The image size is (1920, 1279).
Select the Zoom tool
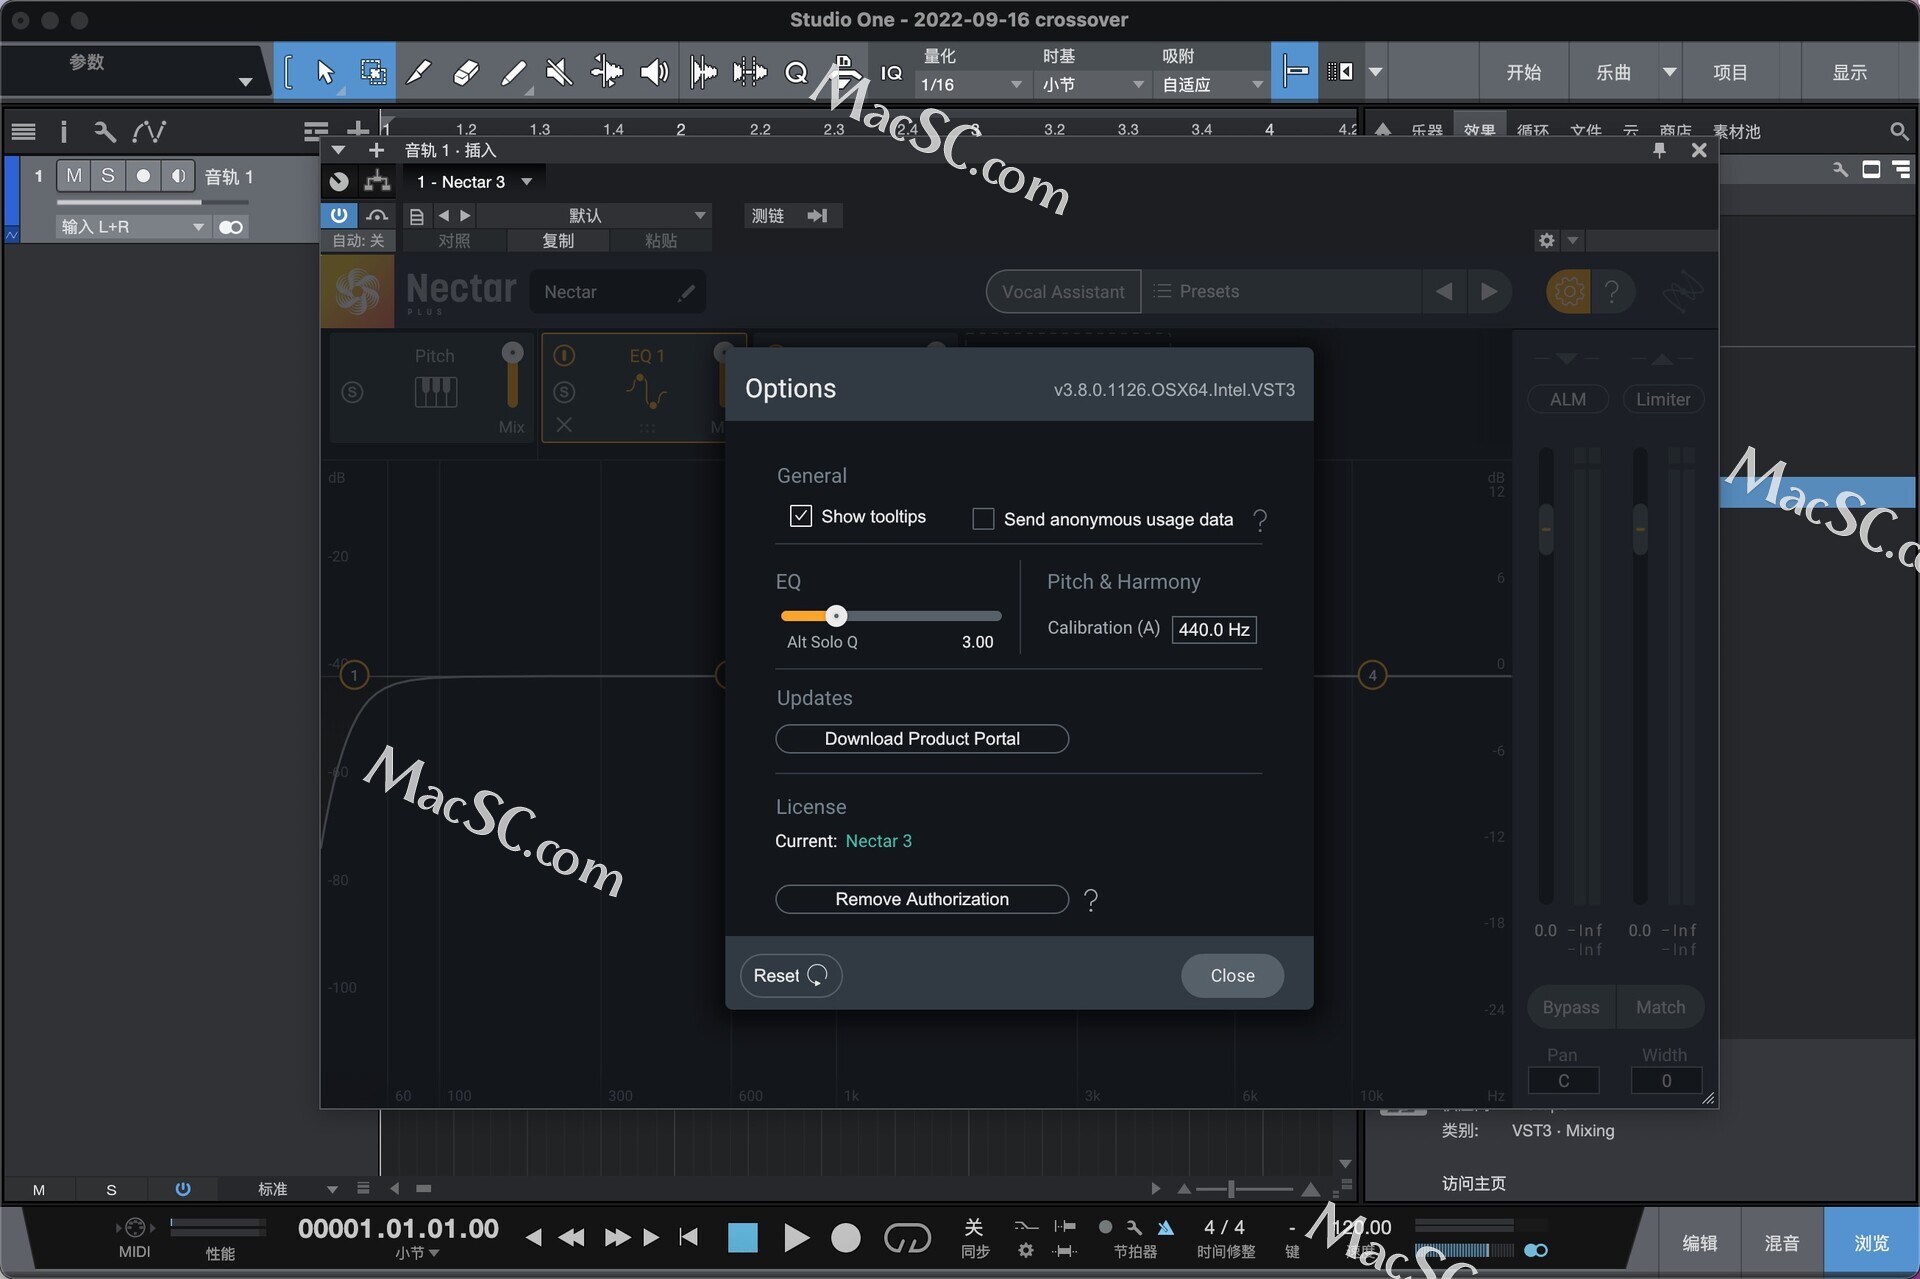pos(795,71)
